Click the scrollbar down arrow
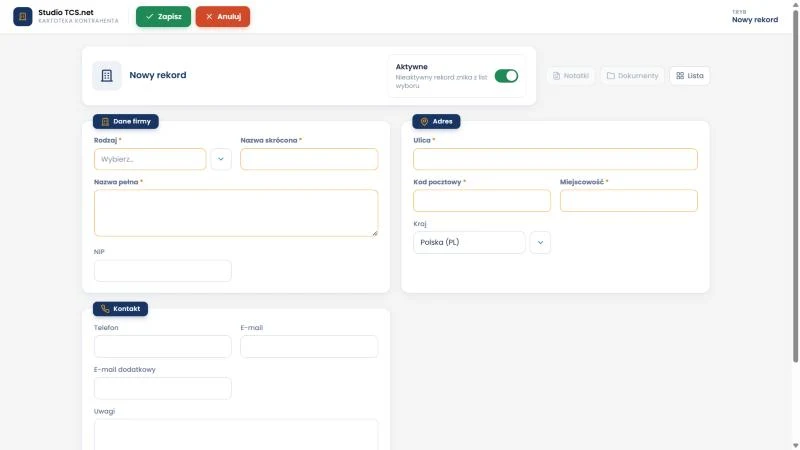The height and width of the screenshot is (450, 800). coord(795,446)
